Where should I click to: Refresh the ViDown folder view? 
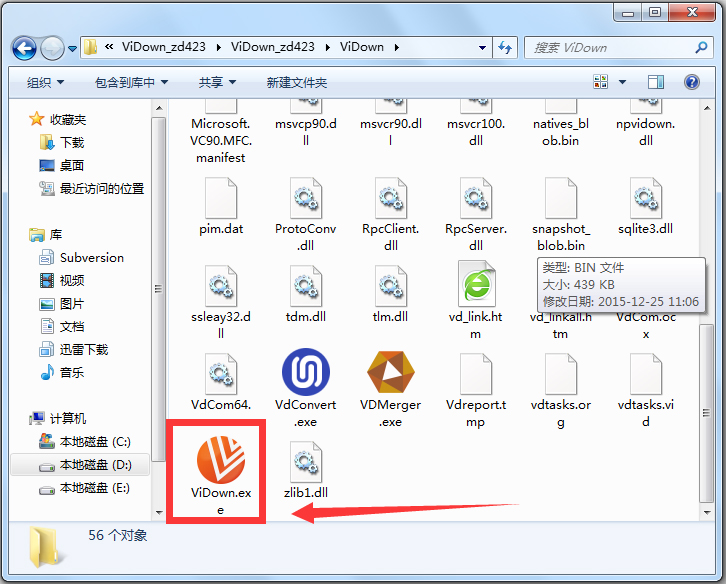[x=505, y=47]
